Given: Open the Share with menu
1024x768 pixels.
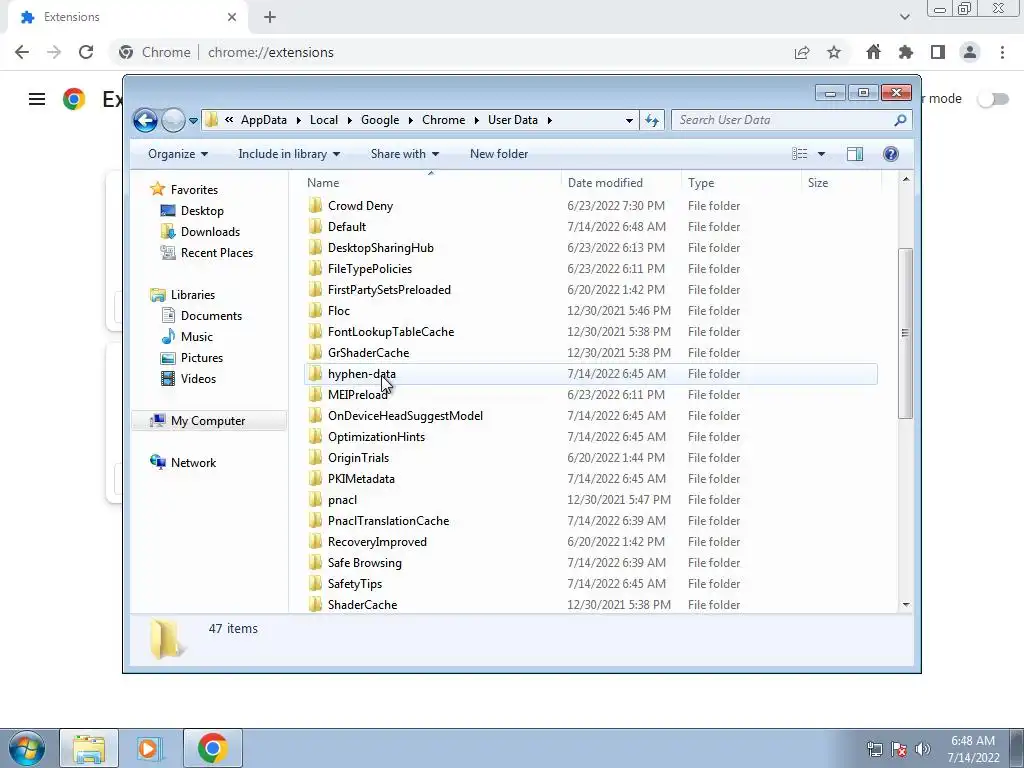Looking at the screenshot, I should point(405,154).
